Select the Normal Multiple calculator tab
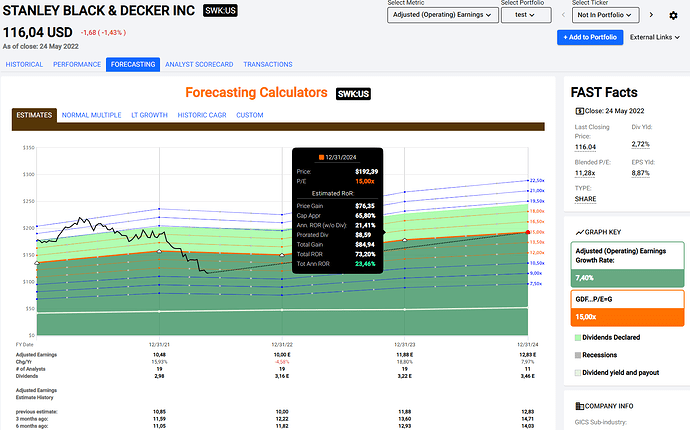This screenshot has width=690, height=430. click(90, 115)
